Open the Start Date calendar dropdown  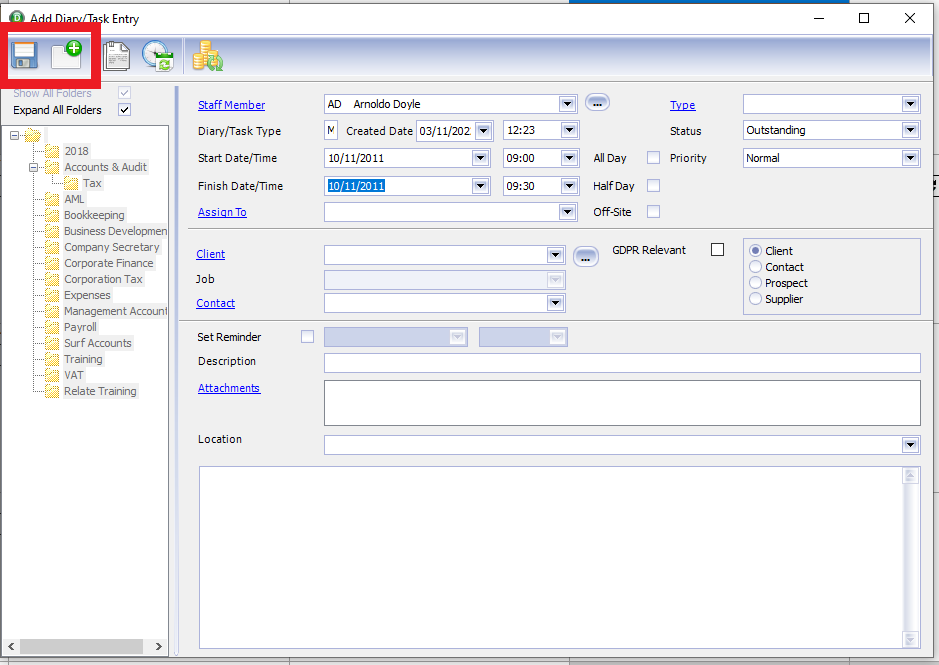(480, 158)
